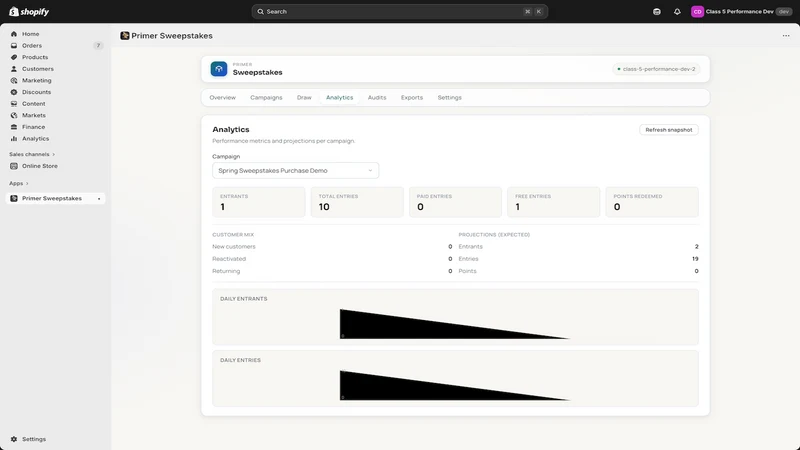Open the Class 5 Performance Dev store menu
The height and width of the screenshot is (450, 800).
741,11
